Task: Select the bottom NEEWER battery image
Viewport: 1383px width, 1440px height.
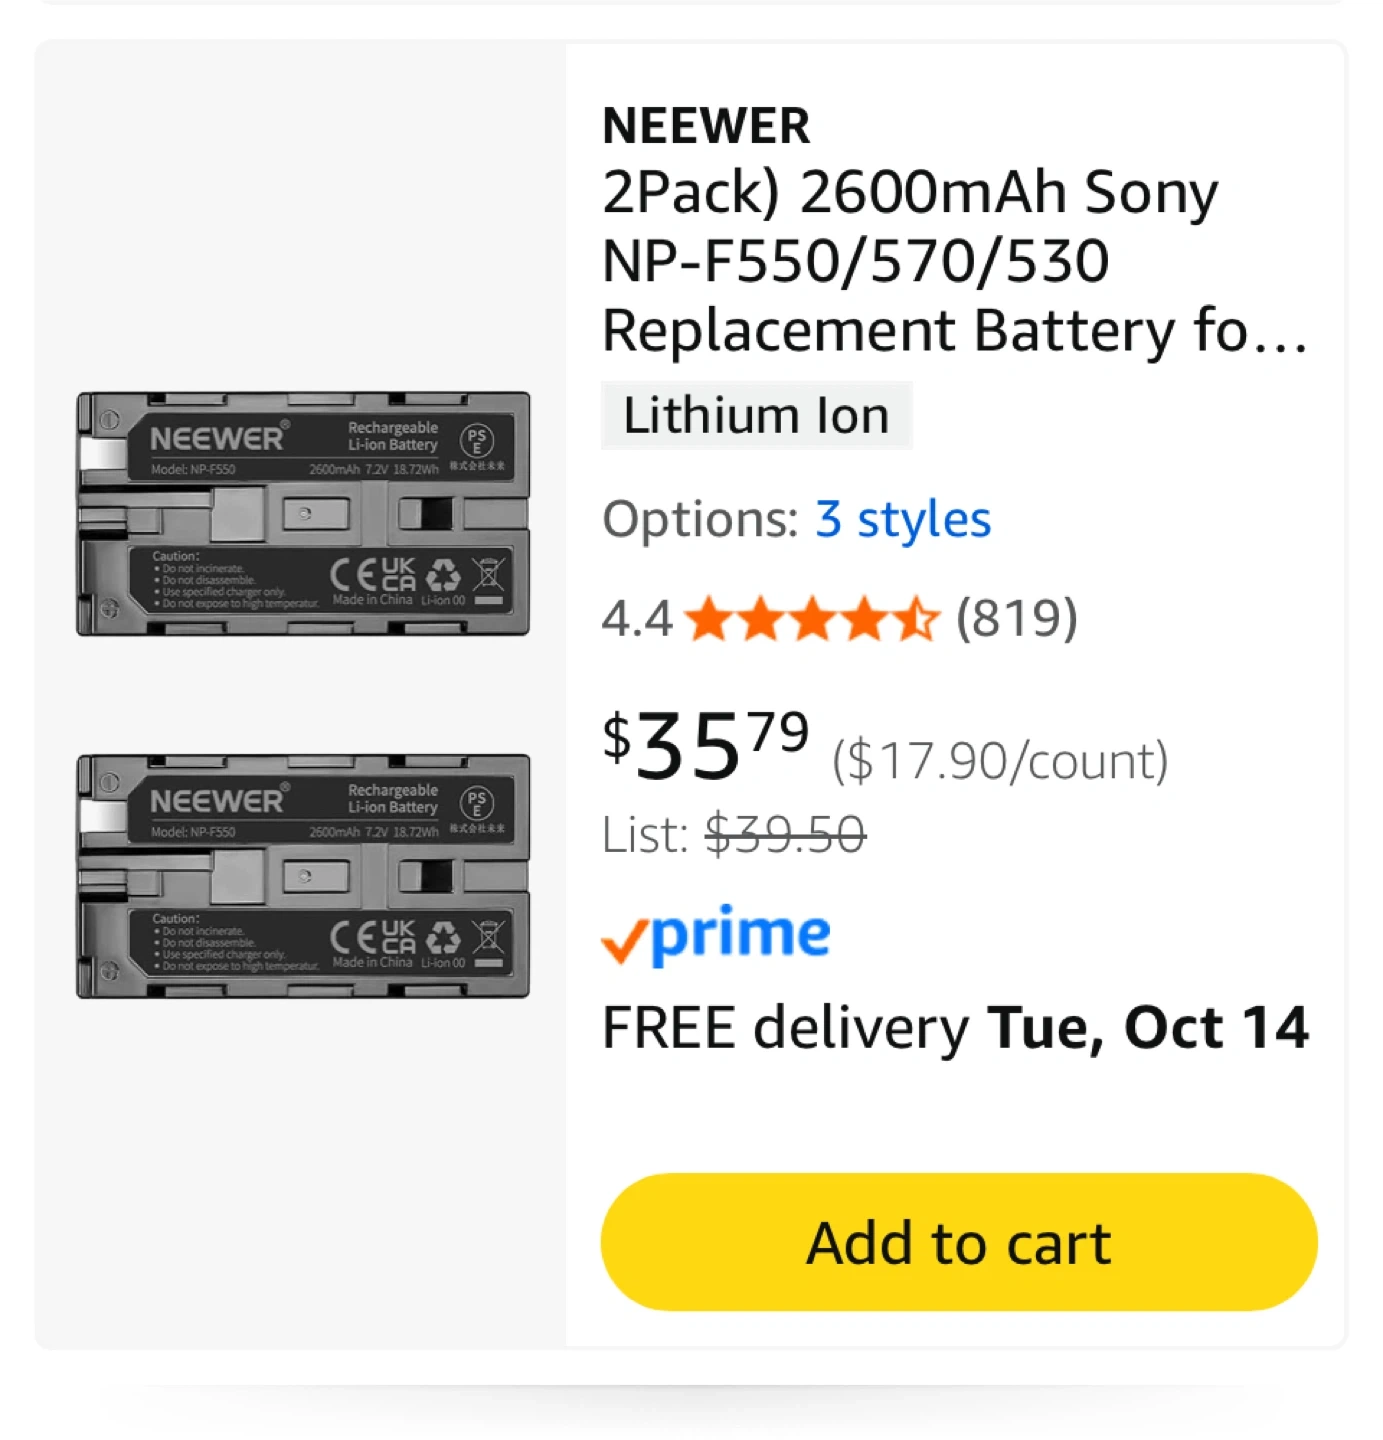Action: (303, 876)
